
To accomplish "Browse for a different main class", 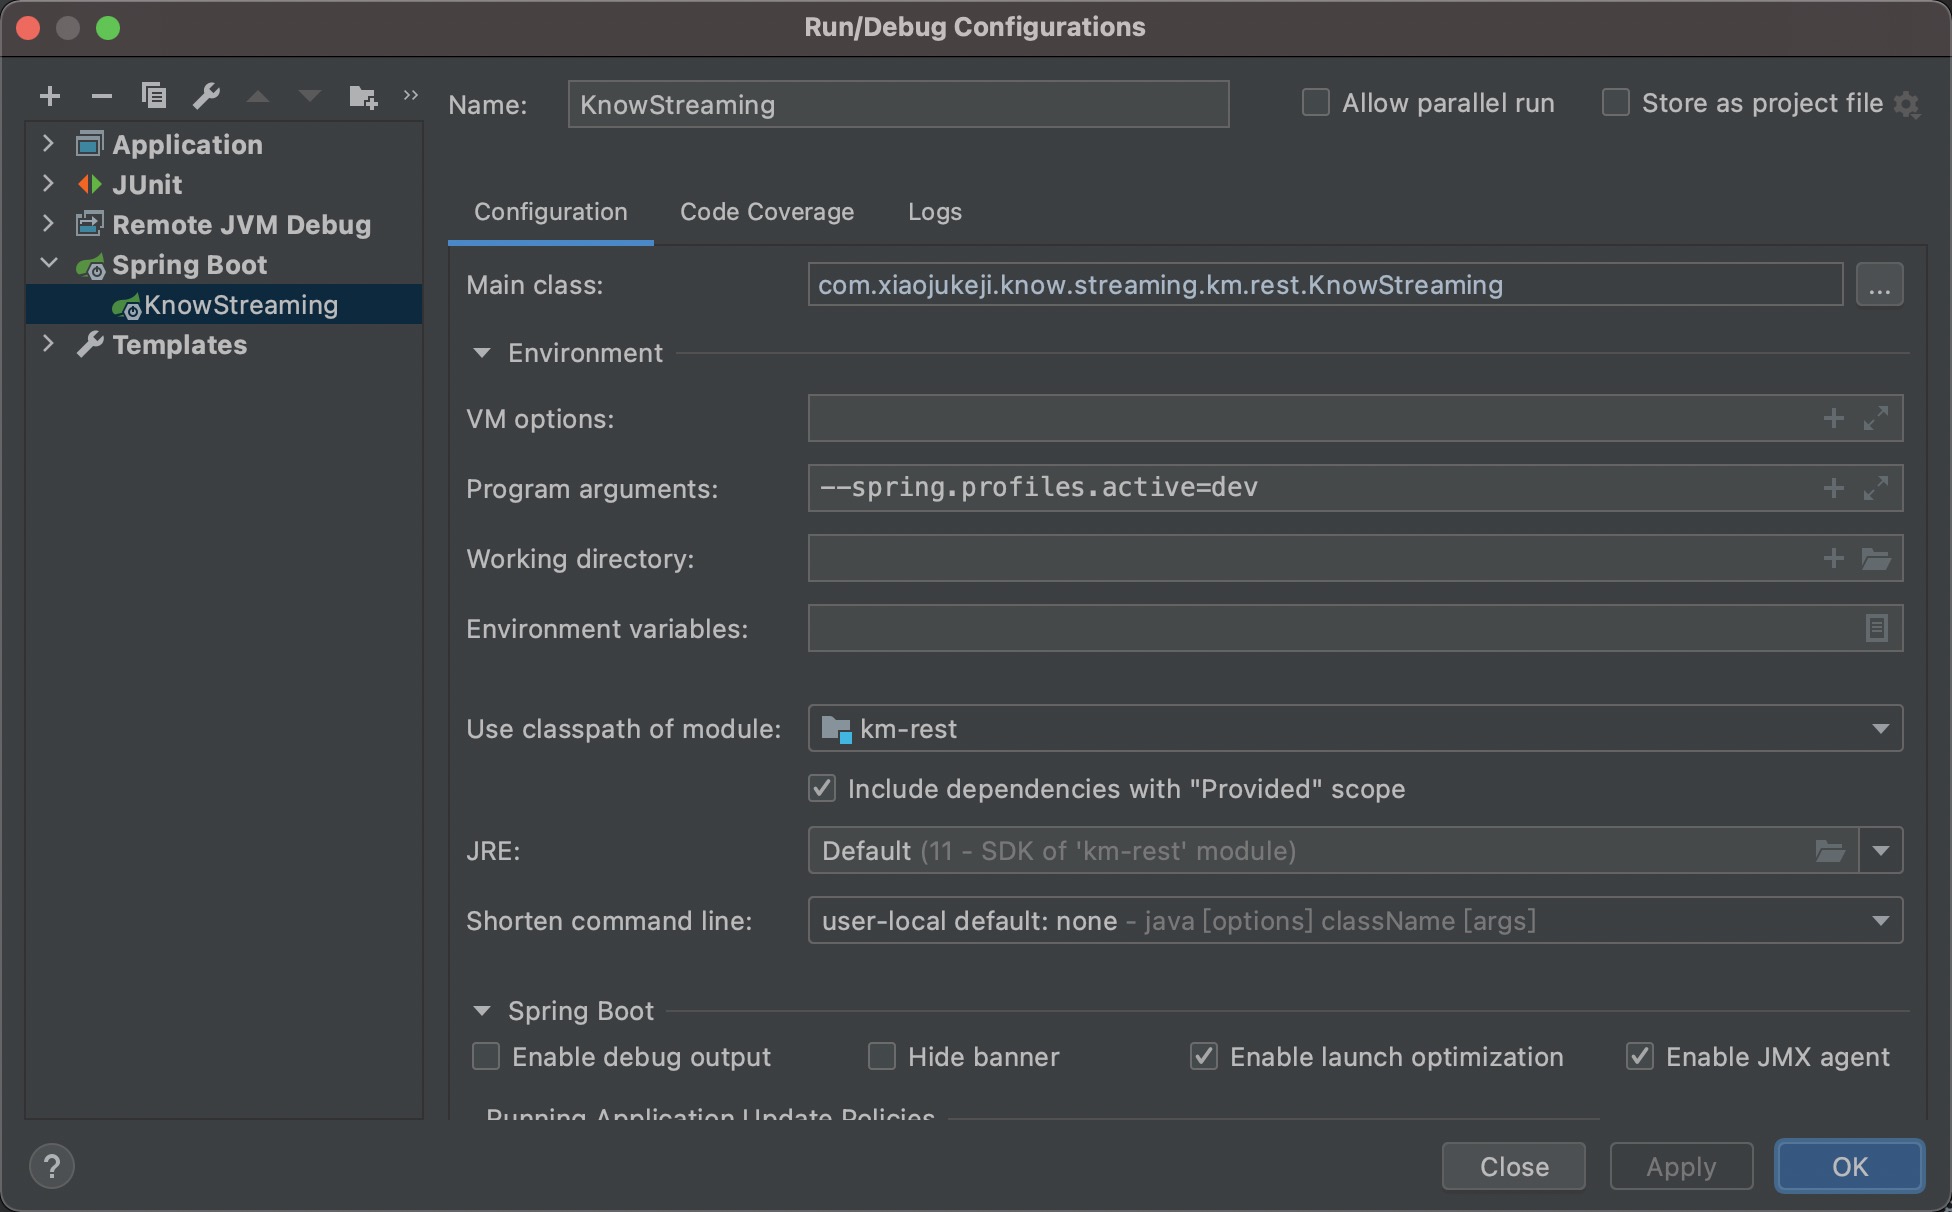I will (x=1880, y=284).
